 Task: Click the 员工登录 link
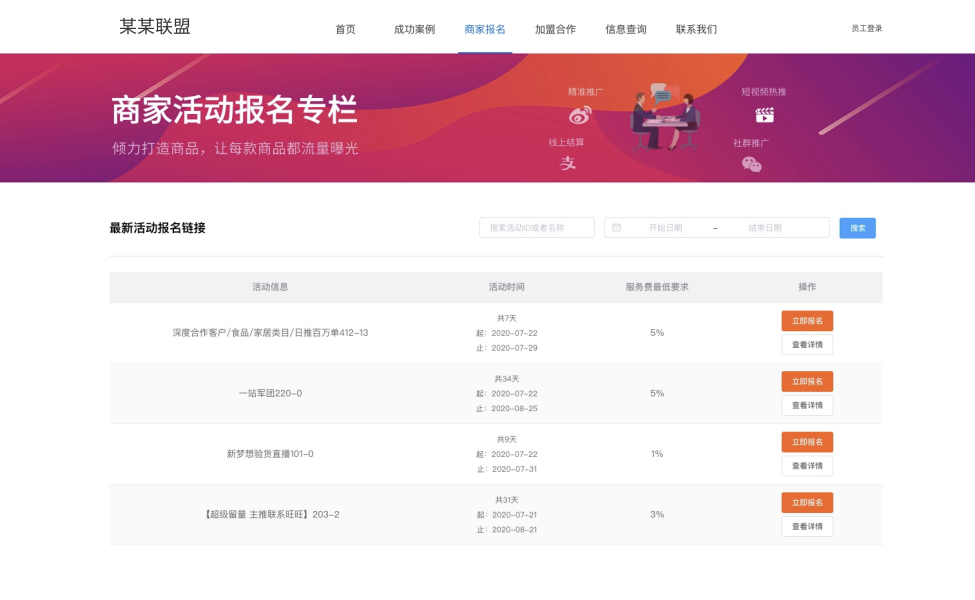click(x=866, y=29)
